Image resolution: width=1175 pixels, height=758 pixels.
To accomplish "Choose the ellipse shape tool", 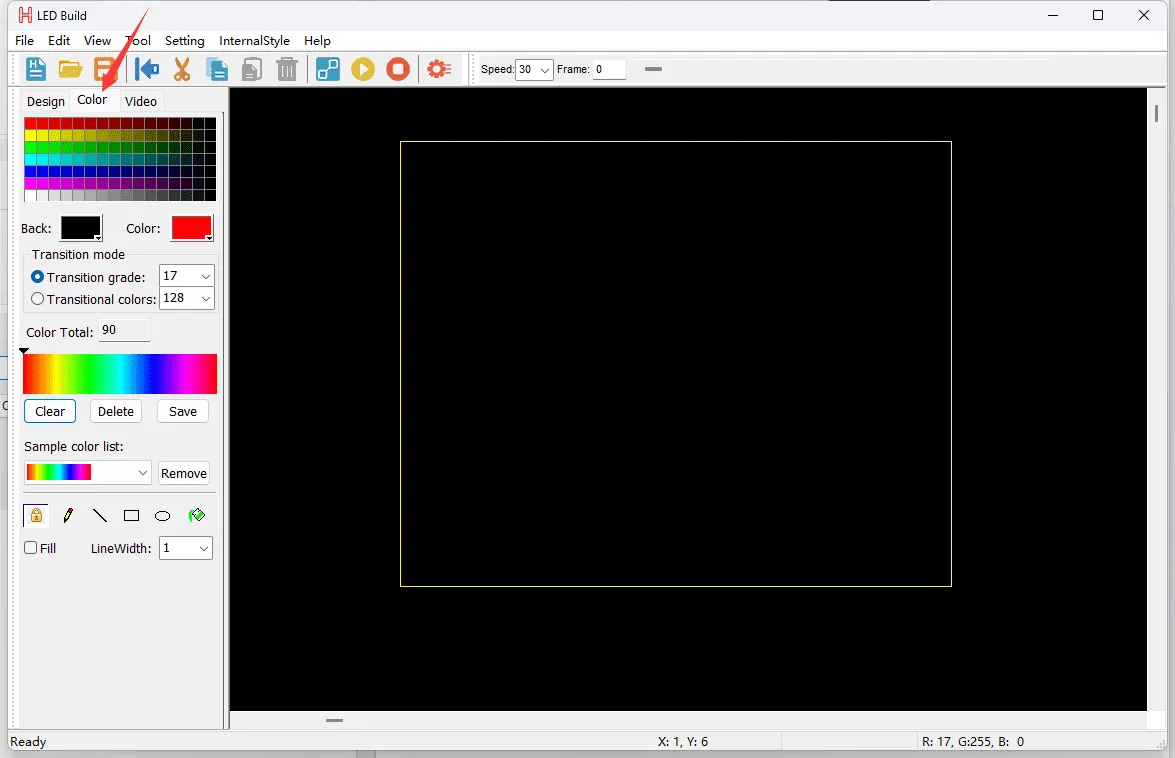I will point(162,516).
